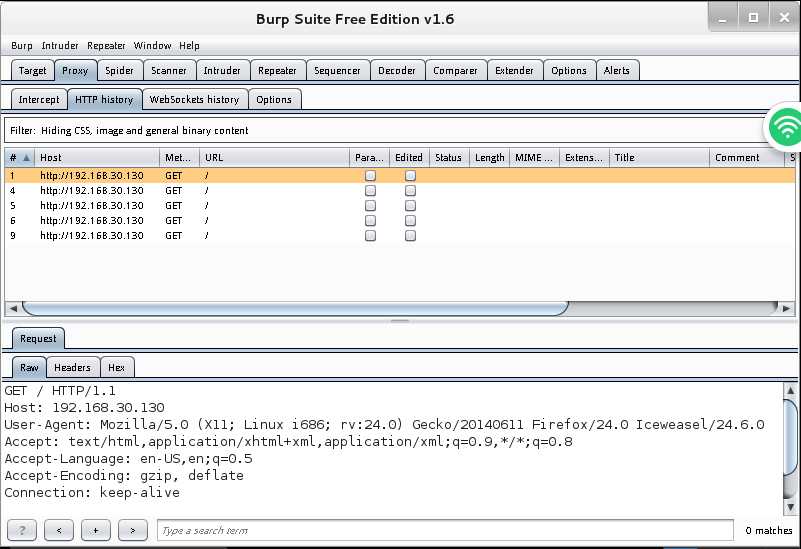
Task: Click the pane splitter handle
Action: point(399,321)
